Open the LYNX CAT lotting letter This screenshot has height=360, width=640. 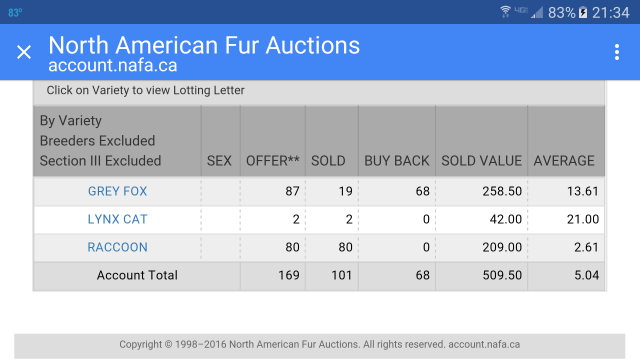117,219
